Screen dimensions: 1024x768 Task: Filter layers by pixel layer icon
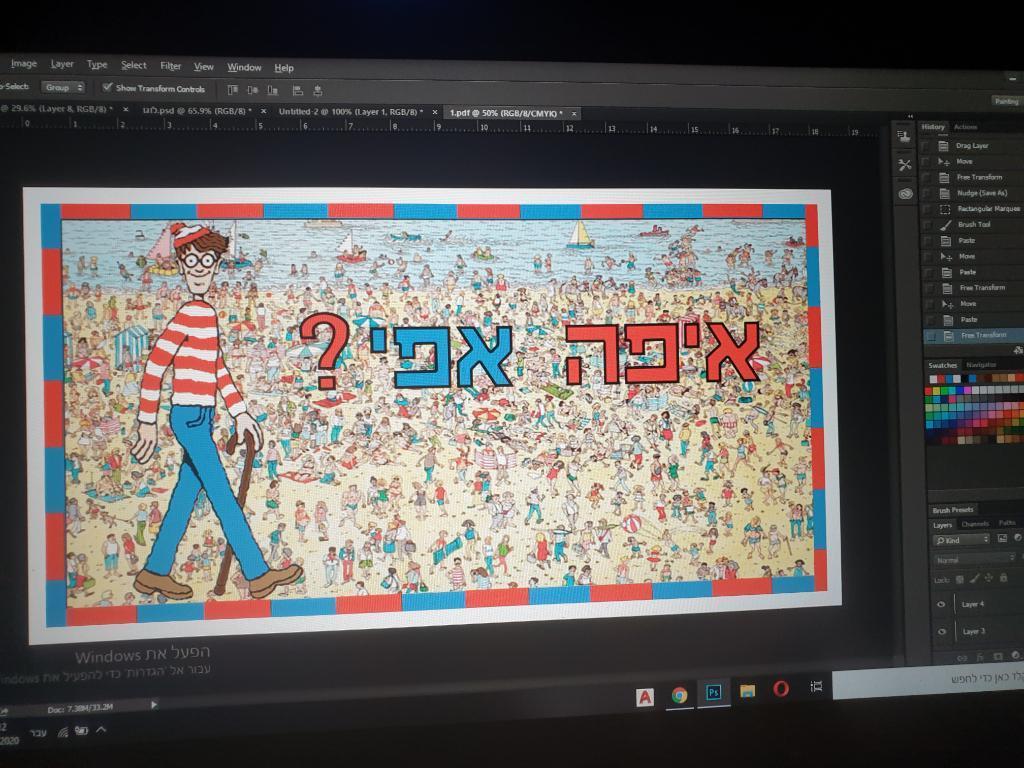[x=1002, y=538]
